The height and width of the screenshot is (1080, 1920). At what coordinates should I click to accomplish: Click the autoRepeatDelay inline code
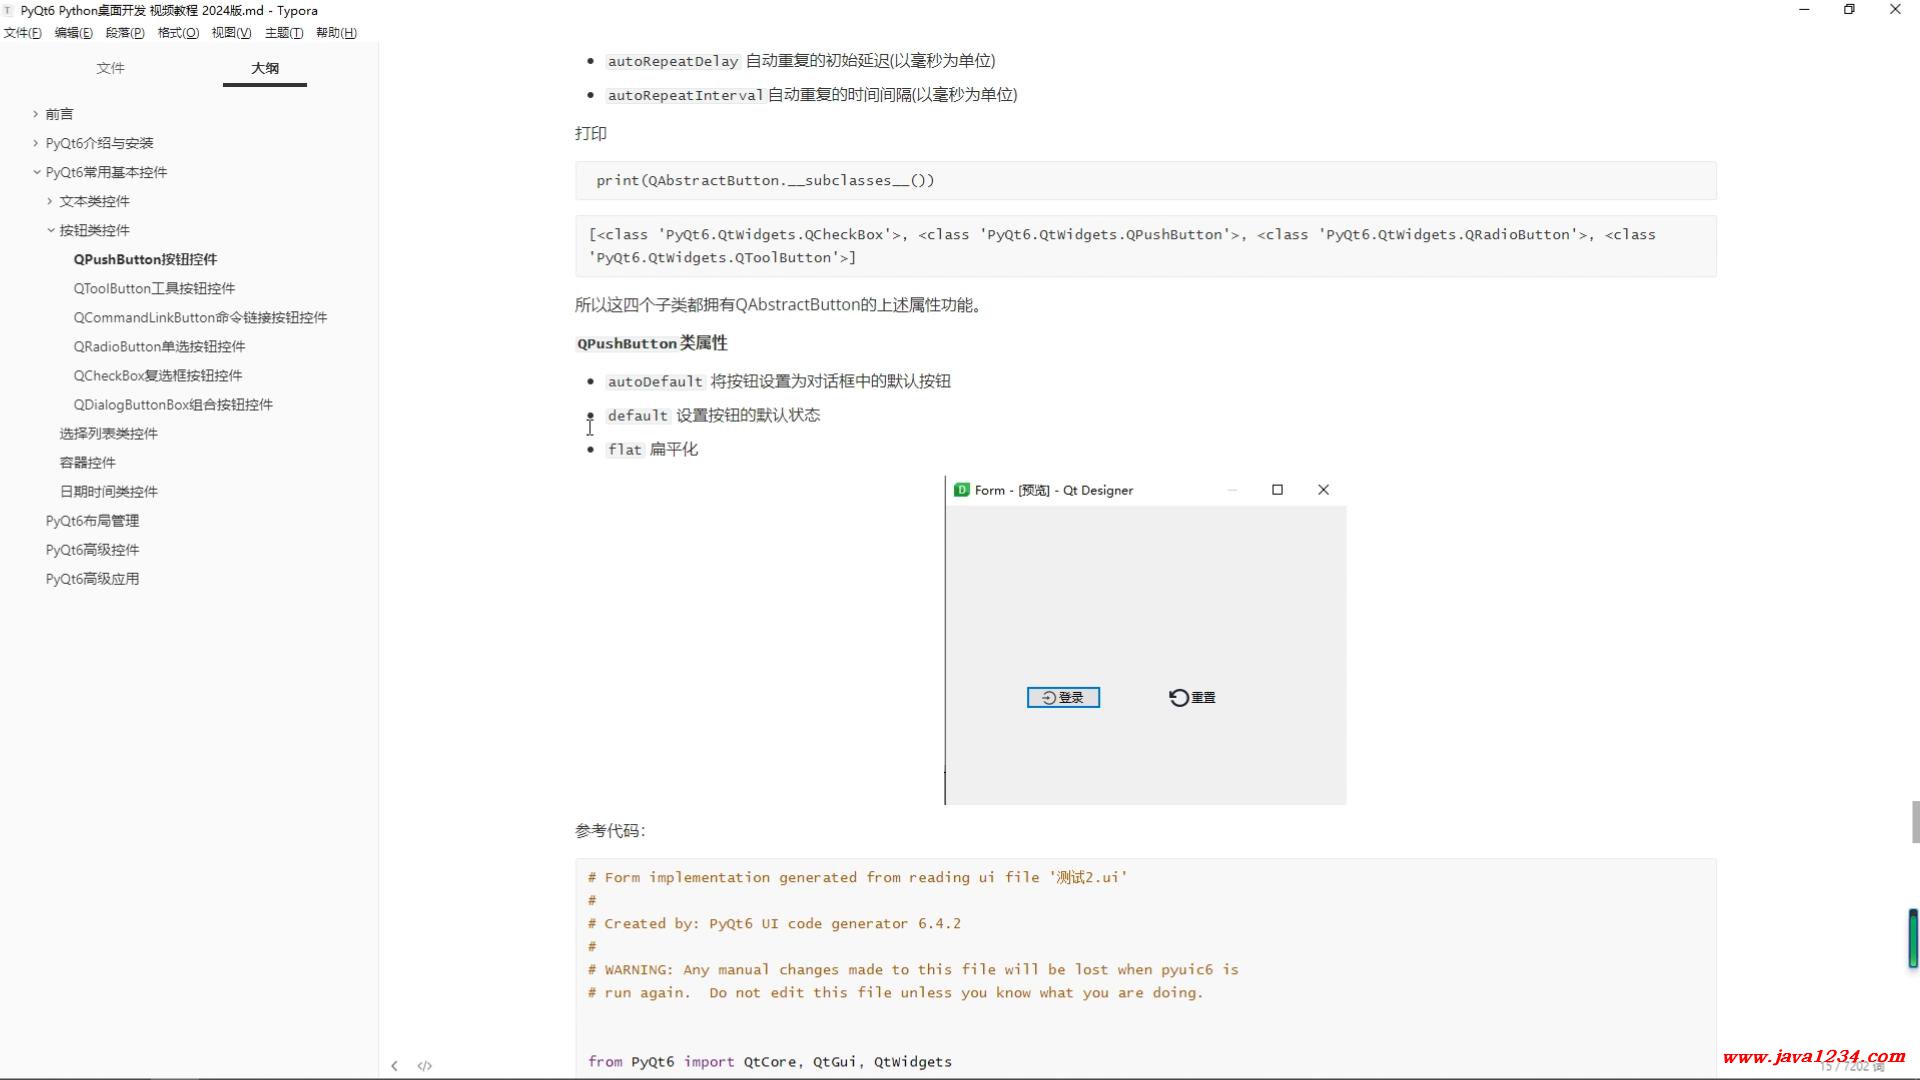tap(673, 61)
